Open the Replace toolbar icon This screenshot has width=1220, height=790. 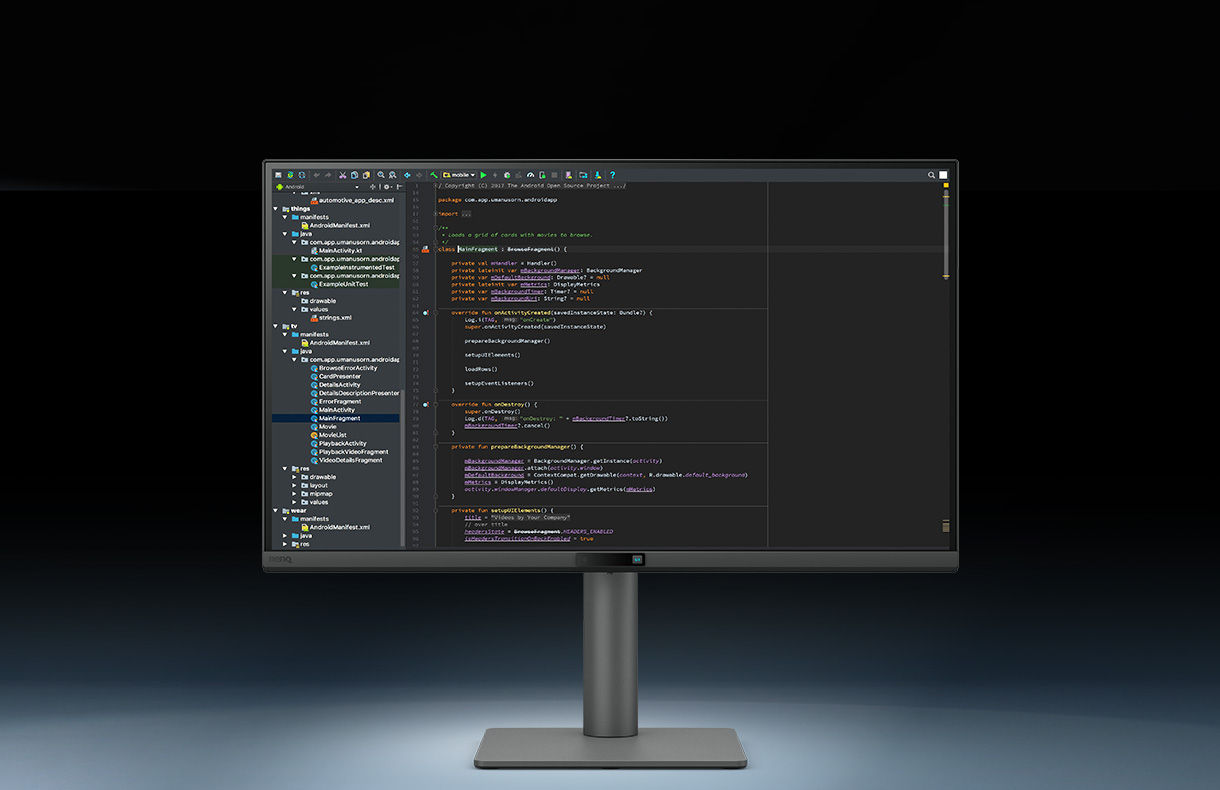point(392,175)
